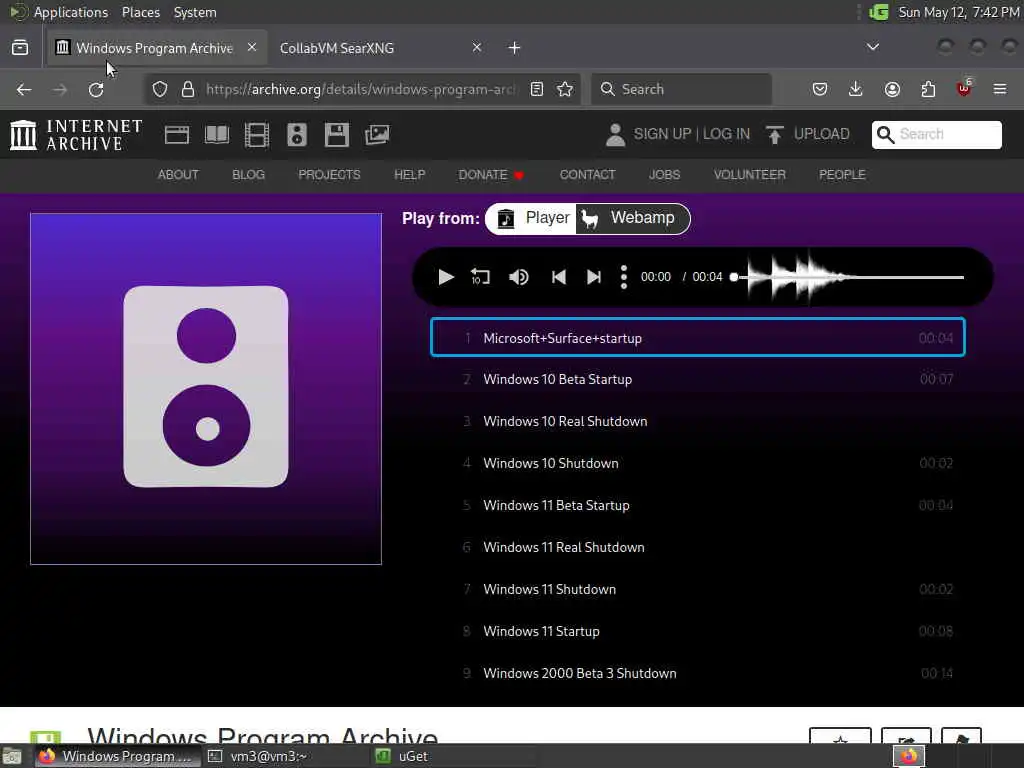This screenshot has width=1024, height=768.
Task: Open the tracking protection shield icon
Action: 160,89
